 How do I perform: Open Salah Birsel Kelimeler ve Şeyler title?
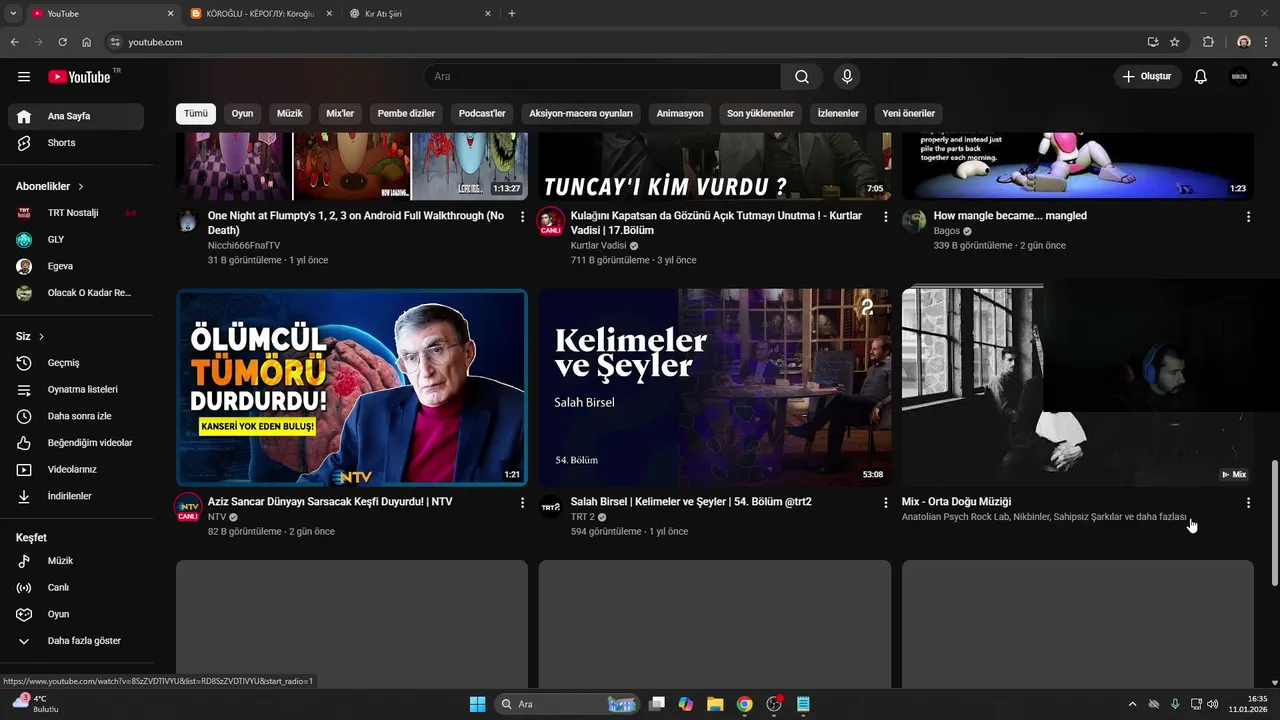691,502
